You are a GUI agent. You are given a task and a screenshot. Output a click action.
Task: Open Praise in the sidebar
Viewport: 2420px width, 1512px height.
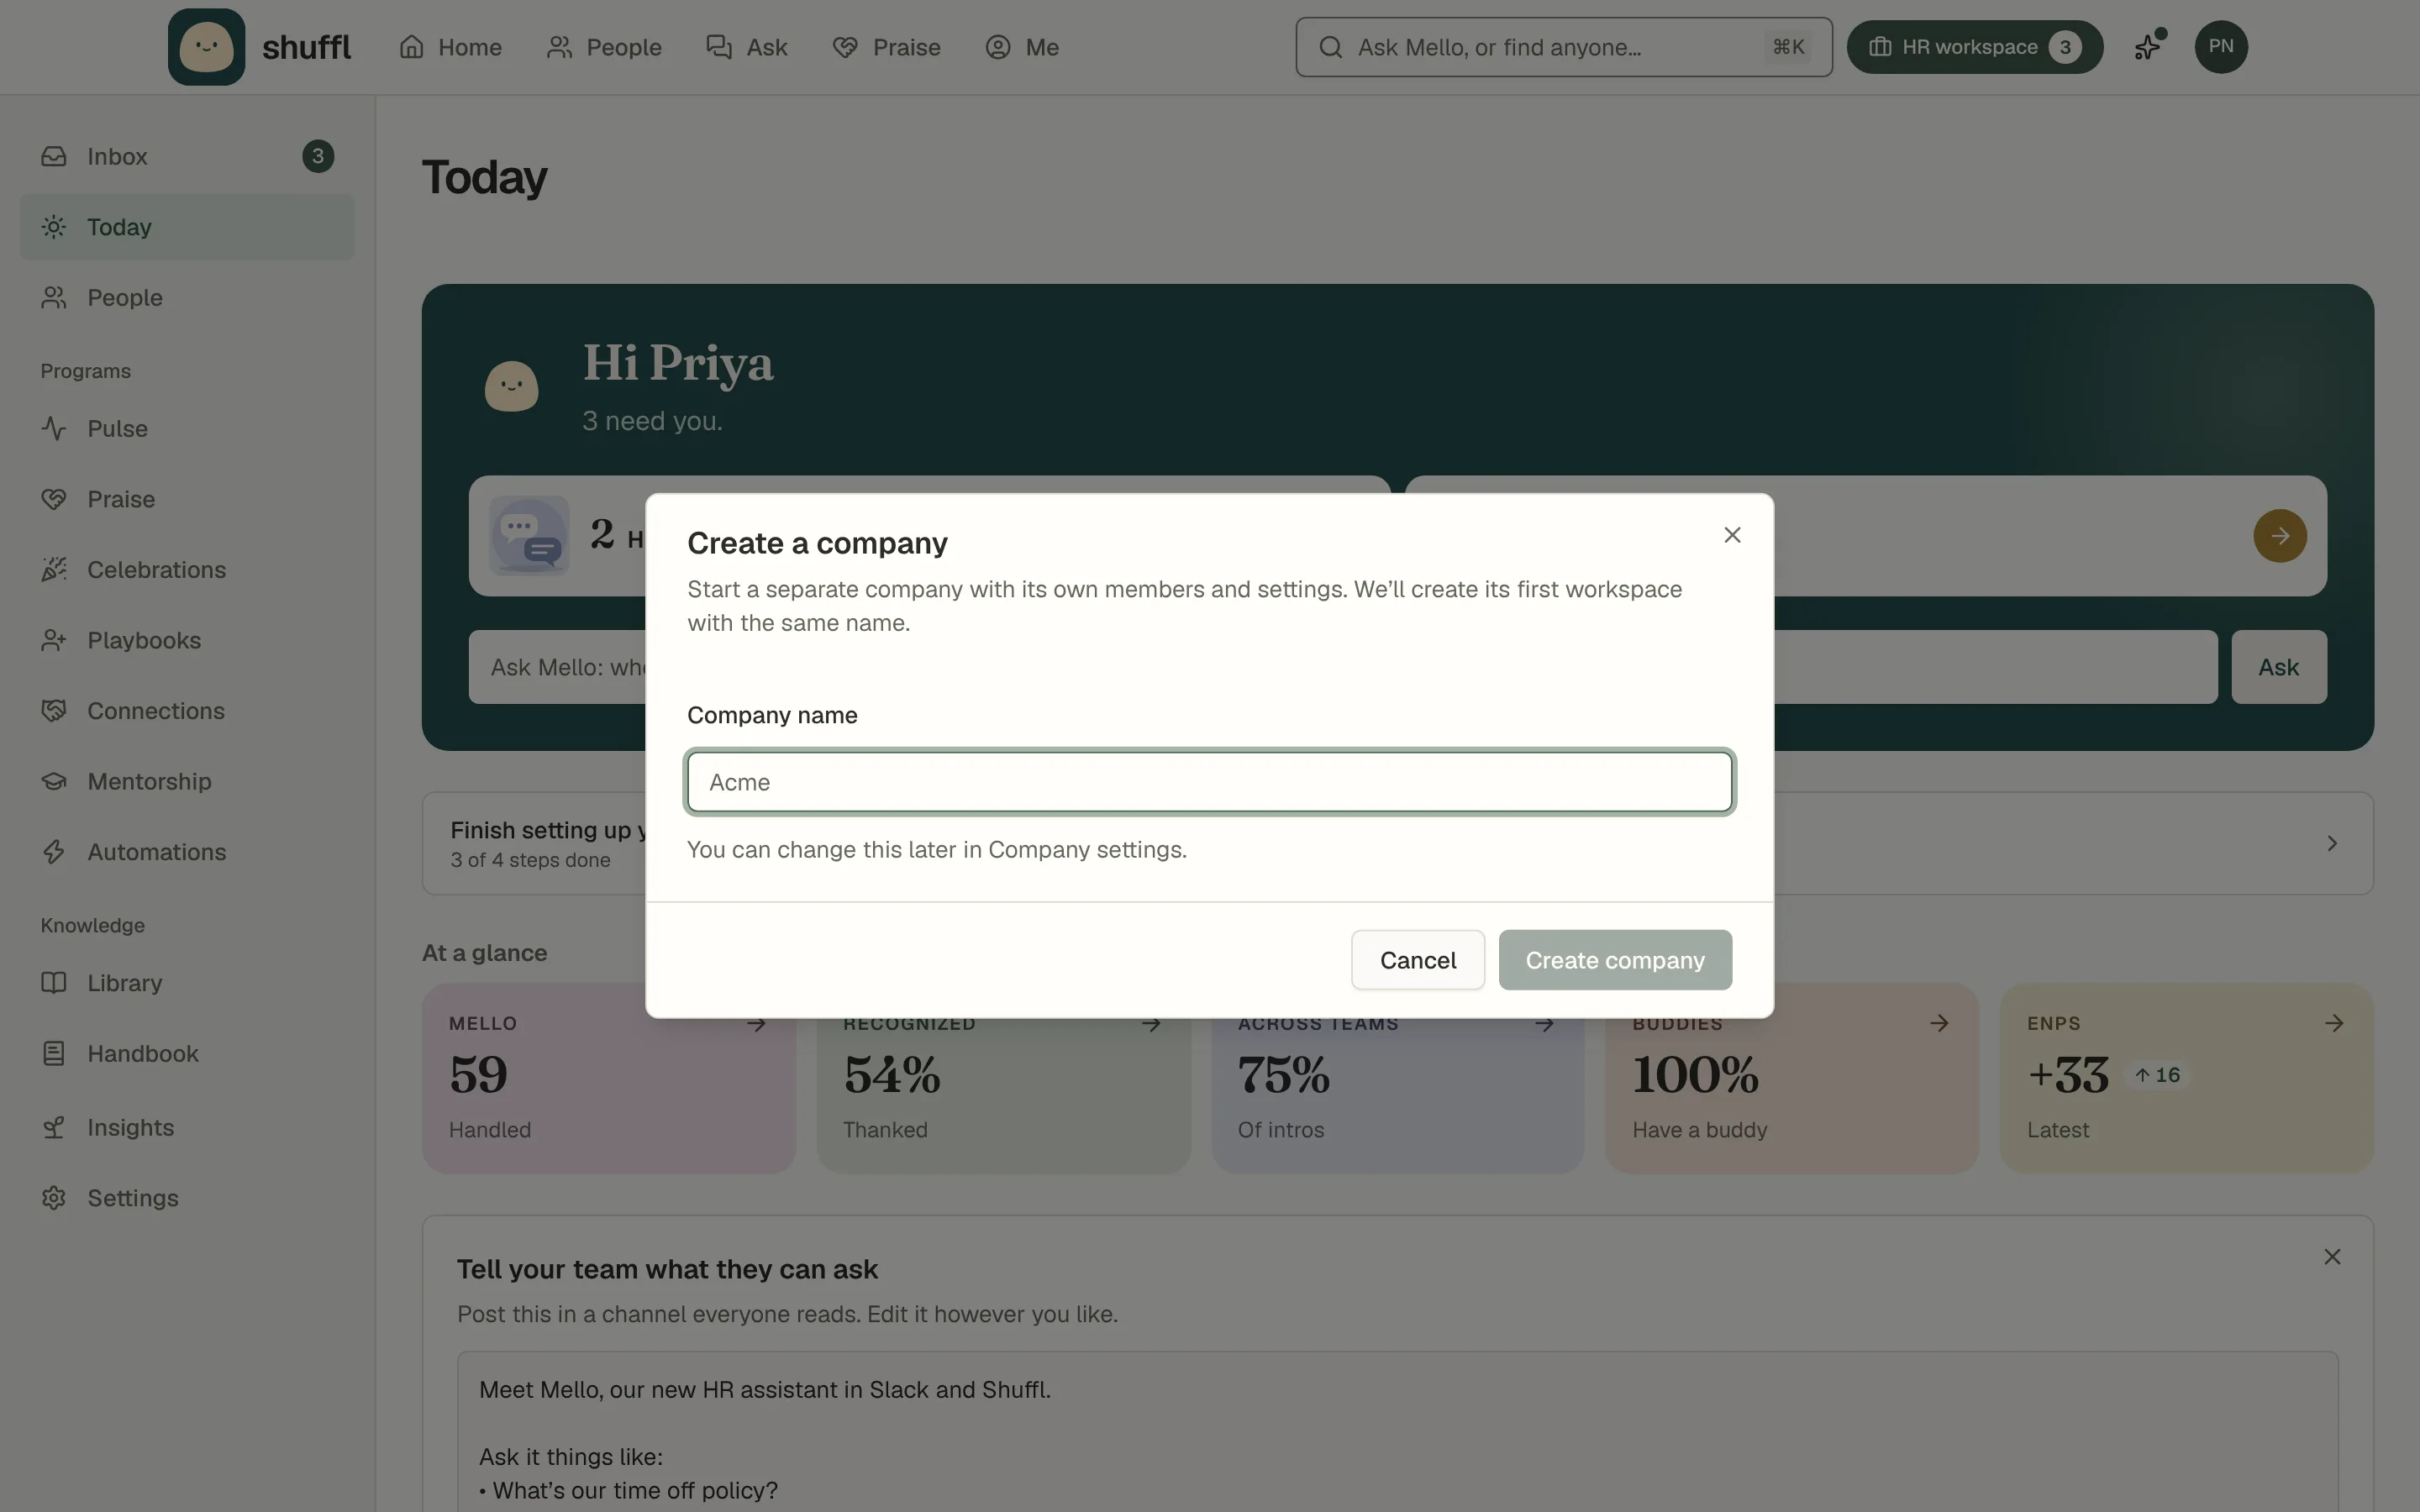(x=187, y=499)
